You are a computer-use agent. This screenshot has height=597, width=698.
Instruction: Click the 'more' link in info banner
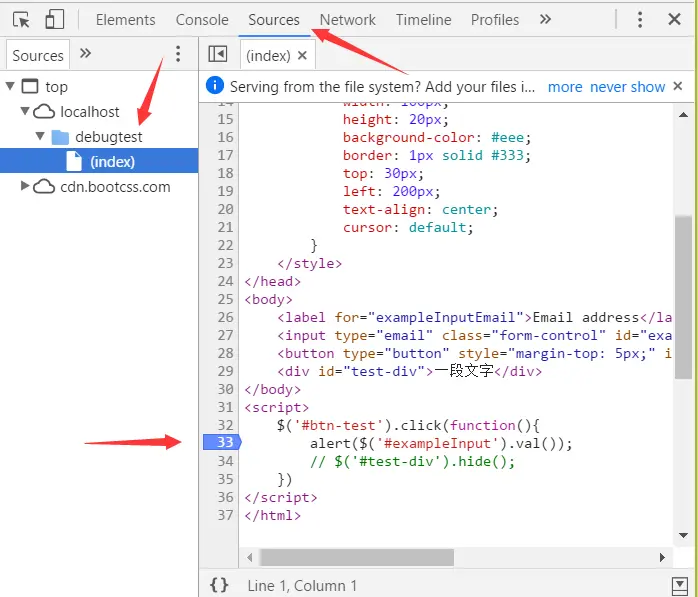tap(565, 86)
